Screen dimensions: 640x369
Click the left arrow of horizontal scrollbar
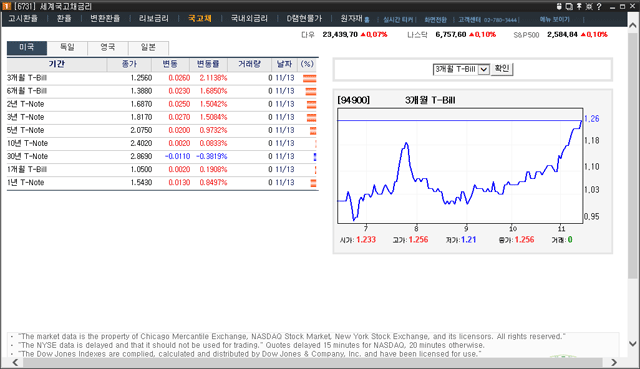15,362
